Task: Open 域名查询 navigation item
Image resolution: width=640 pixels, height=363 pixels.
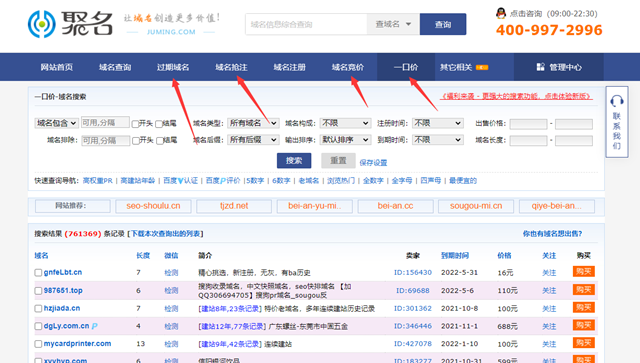Action: tap(115, 67)
